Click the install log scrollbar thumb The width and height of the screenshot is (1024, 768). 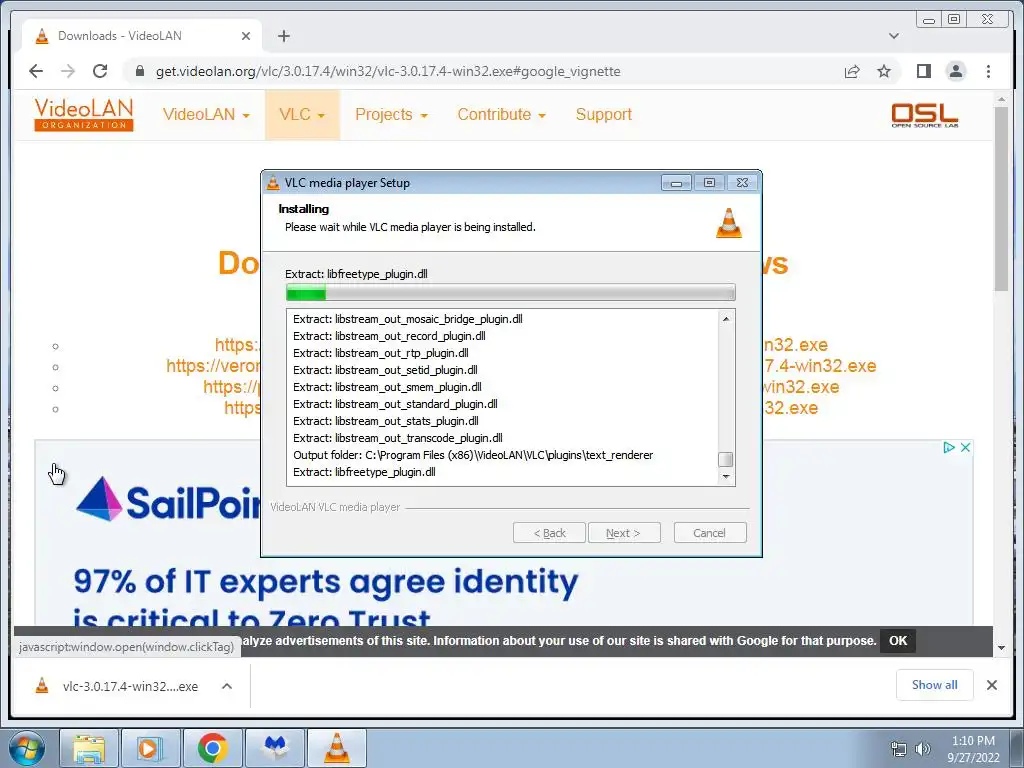pyautogui.click(x=726, y=459)
